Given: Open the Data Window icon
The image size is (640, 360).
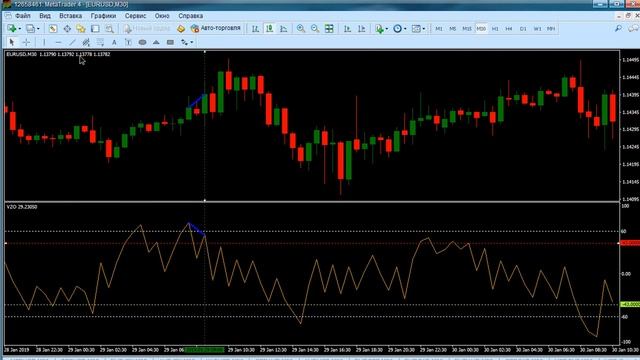Looking at the screenshot, I should click(67, 29).
